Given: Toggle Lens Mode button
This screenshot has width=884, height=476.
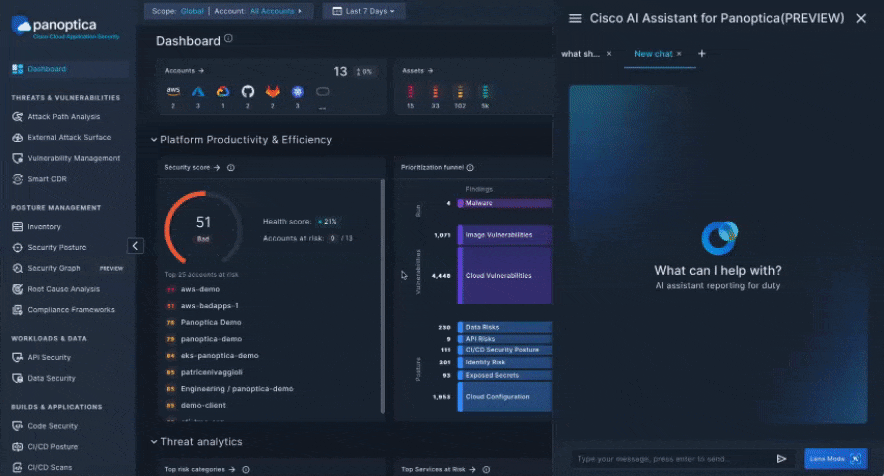Looking at the screenshot, I should pos(836,459).
